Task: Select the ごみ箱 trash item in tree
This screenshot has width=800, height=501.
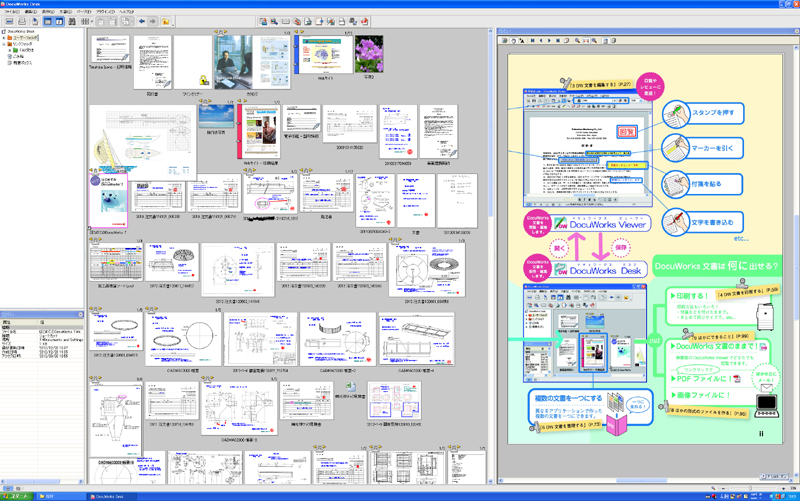Action: pos(18,56)
